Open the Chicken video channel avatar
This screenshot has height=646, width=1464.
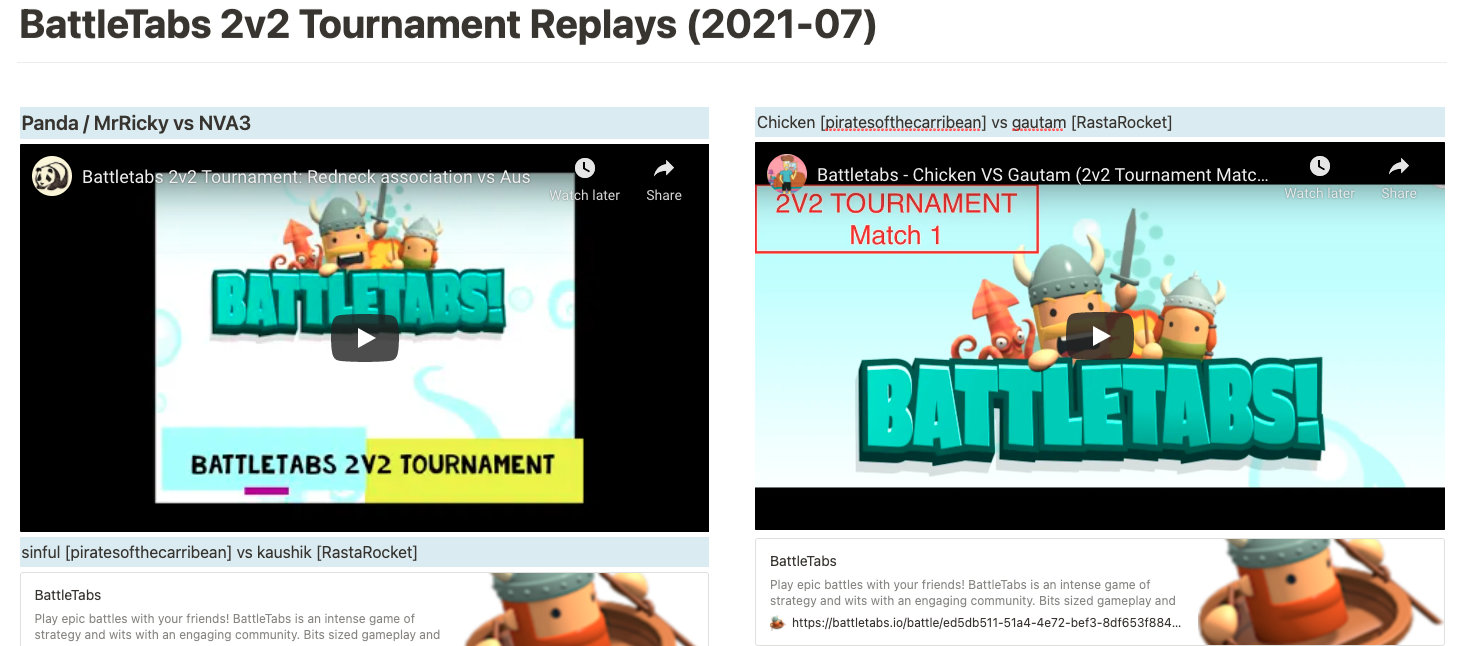tap(787, 174)
